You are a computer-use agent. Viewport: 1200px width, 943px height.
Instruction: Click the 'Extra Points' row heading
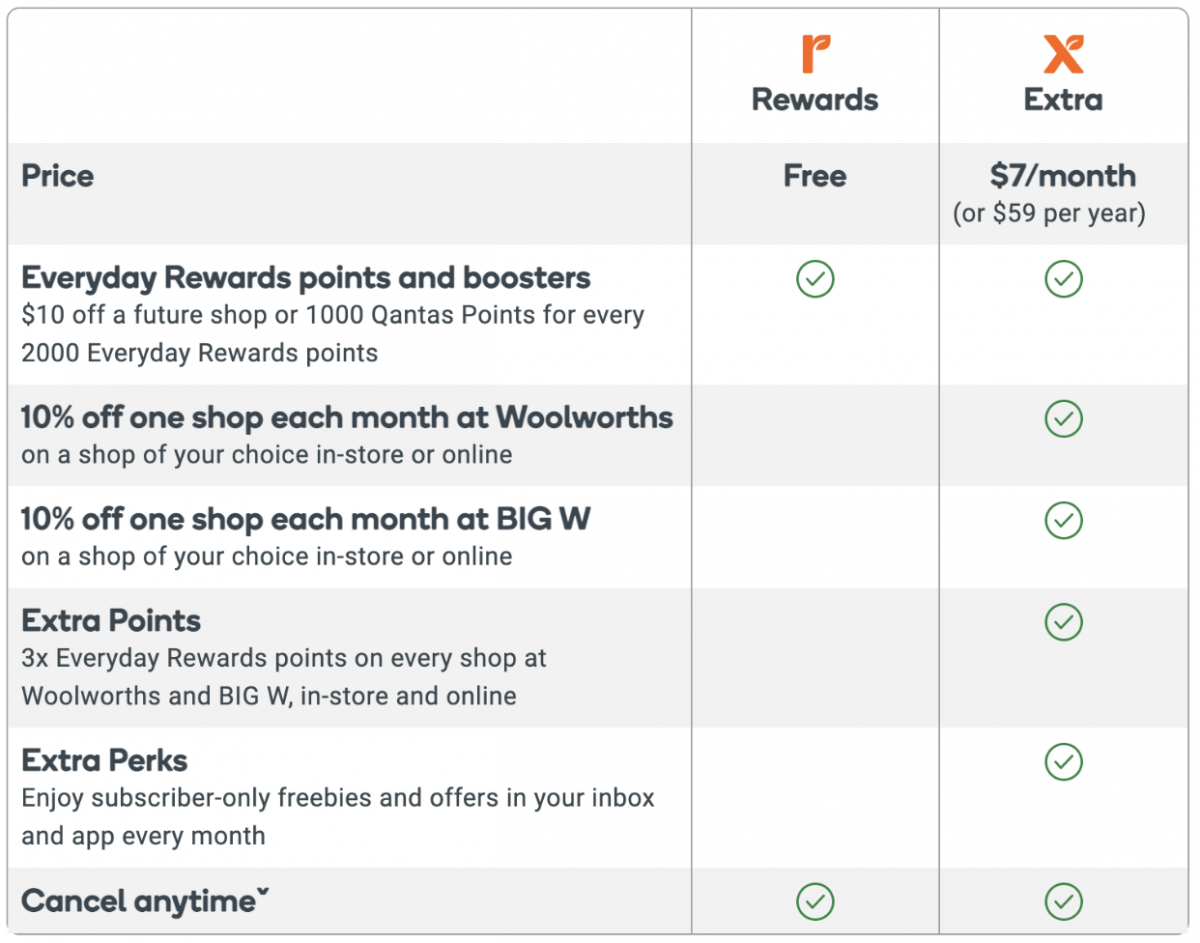tap(111, 620)
